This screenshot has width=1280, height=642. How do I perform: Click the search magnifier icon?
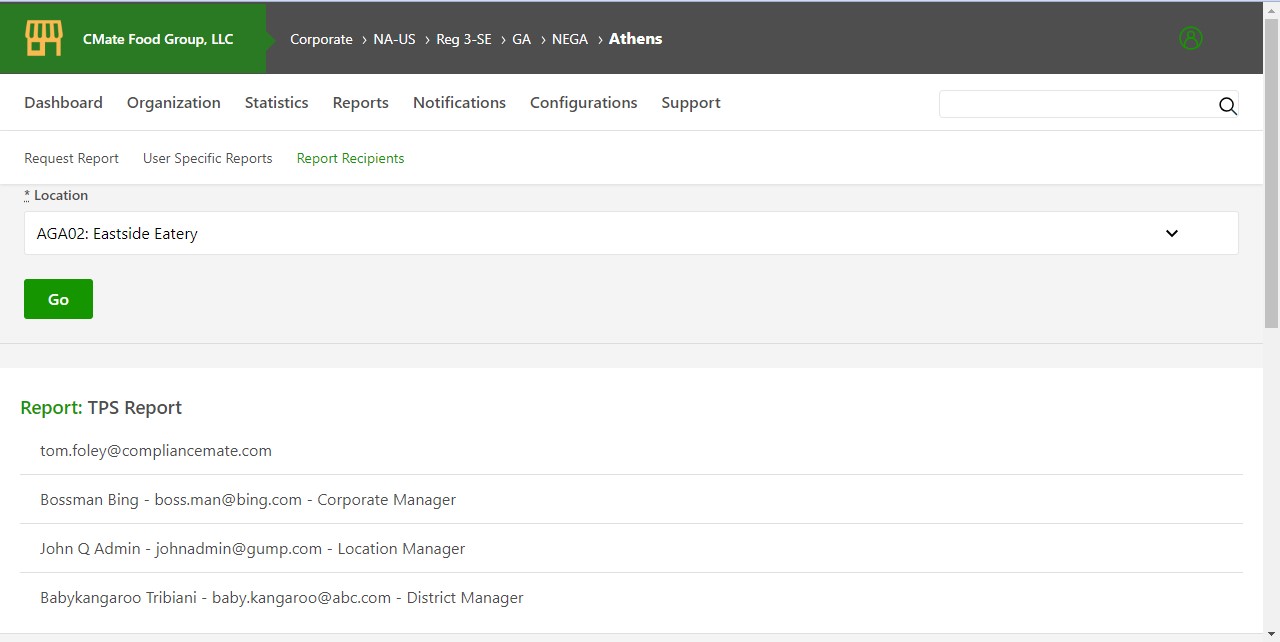[x=1227, y=106]
